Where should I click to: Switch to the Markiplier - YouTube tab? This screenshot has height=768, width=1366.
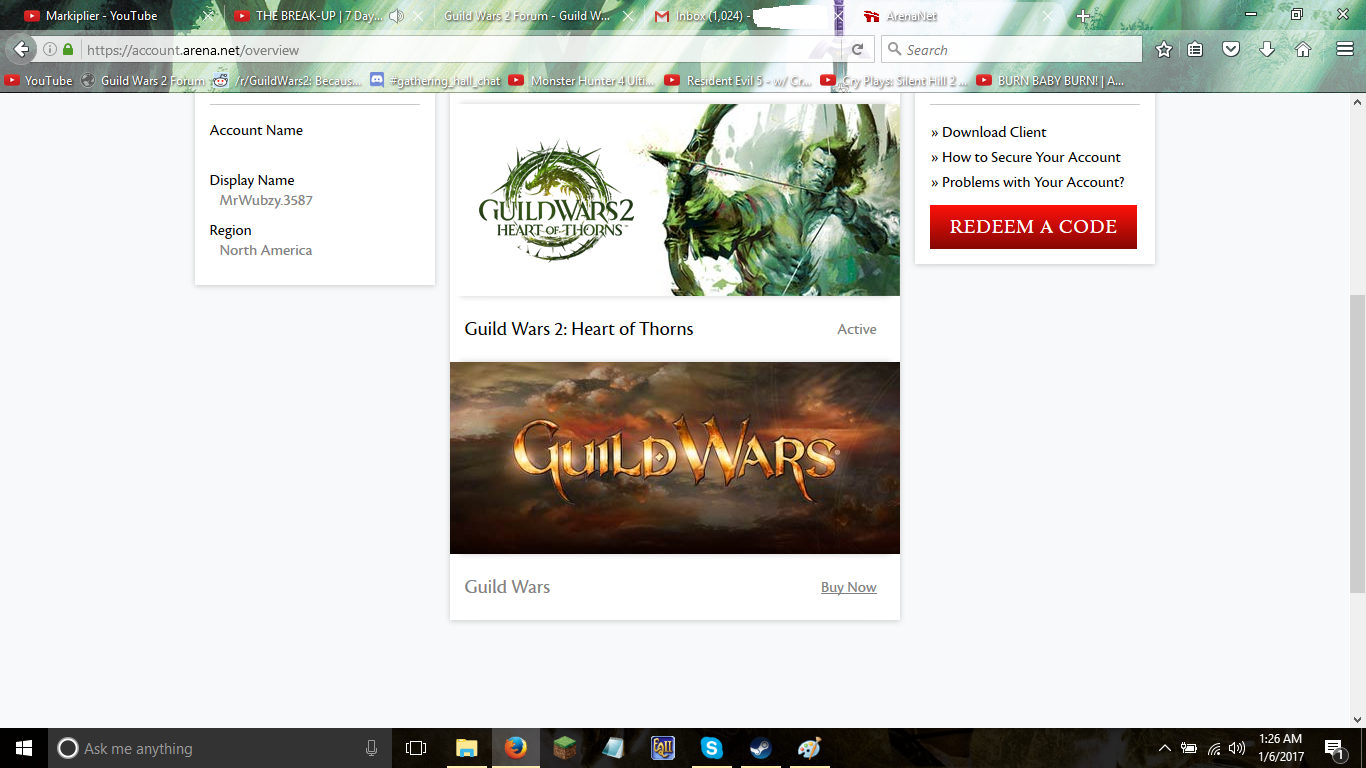click(100, 16)
